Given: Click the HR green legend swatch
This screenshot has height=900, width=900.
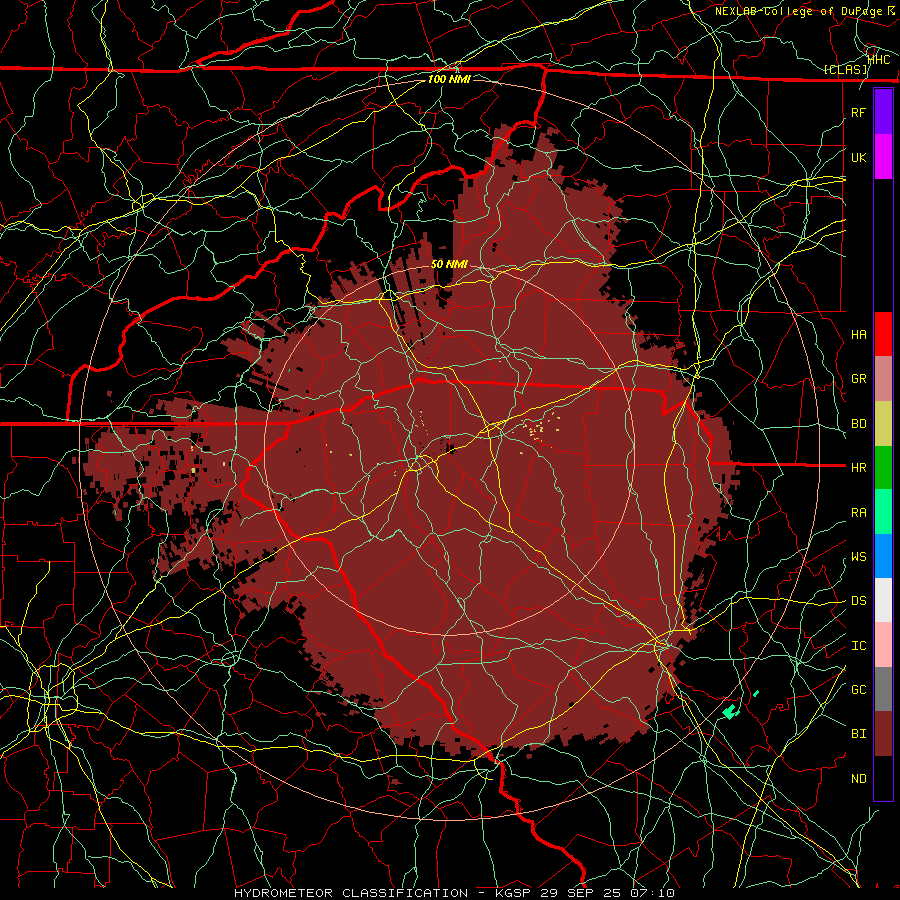Looking at the screenshot, I should 883,467.
